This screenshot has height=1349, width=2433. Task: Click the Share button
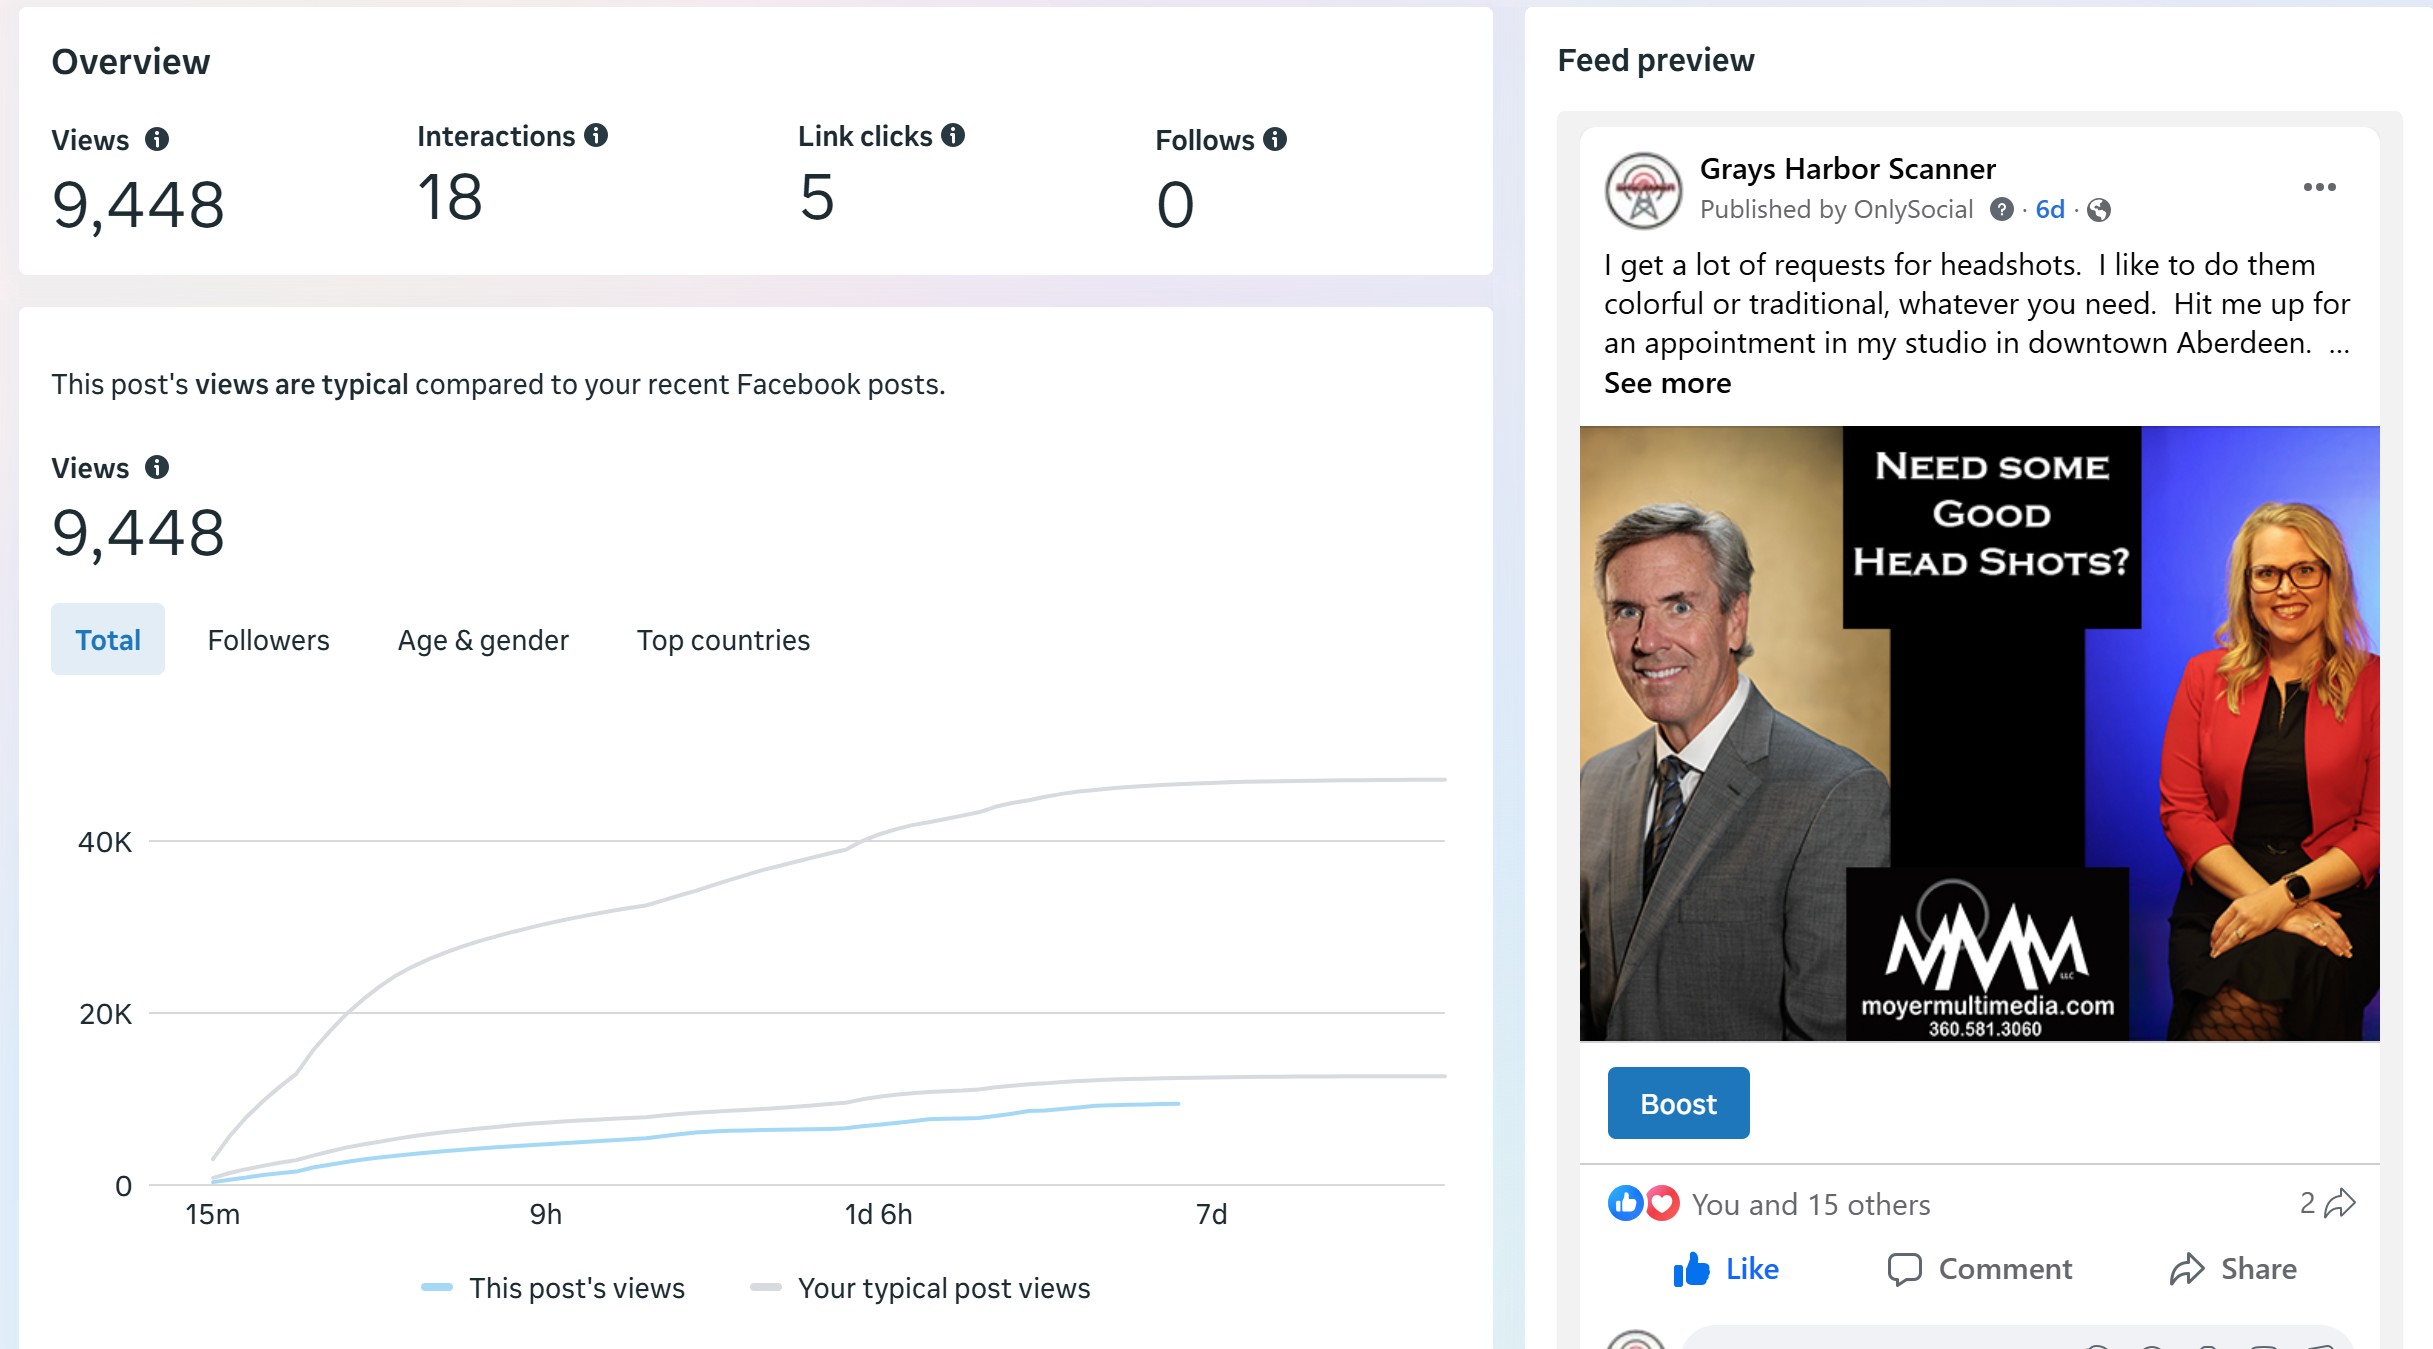pyautogui.click(x=2233, y=1269)
